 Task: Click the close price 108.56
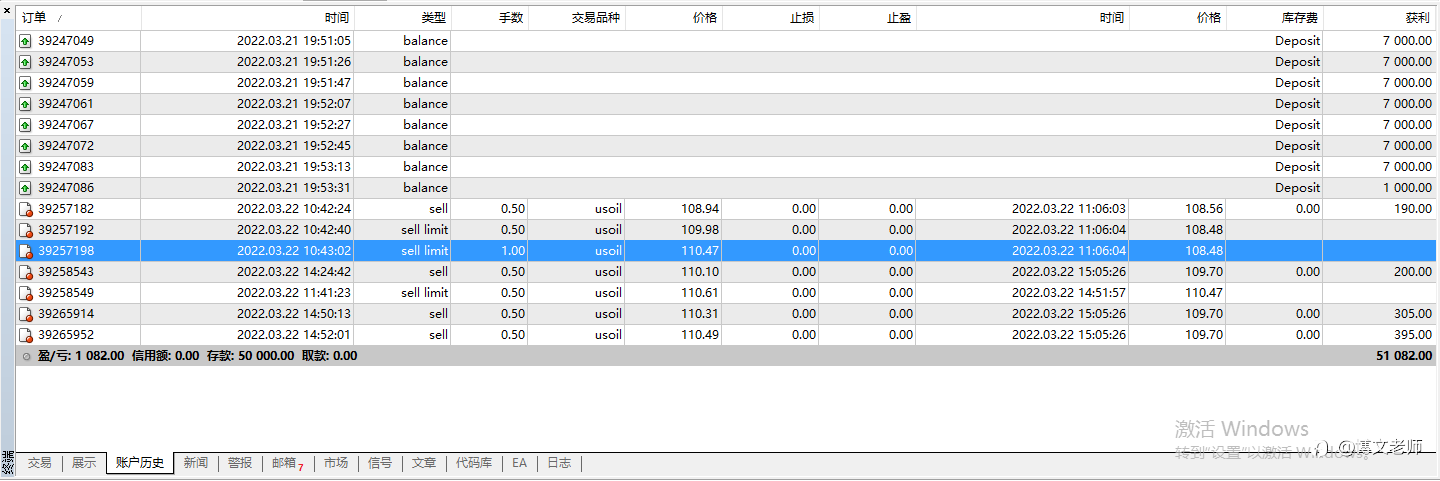tap(1204, 209)
